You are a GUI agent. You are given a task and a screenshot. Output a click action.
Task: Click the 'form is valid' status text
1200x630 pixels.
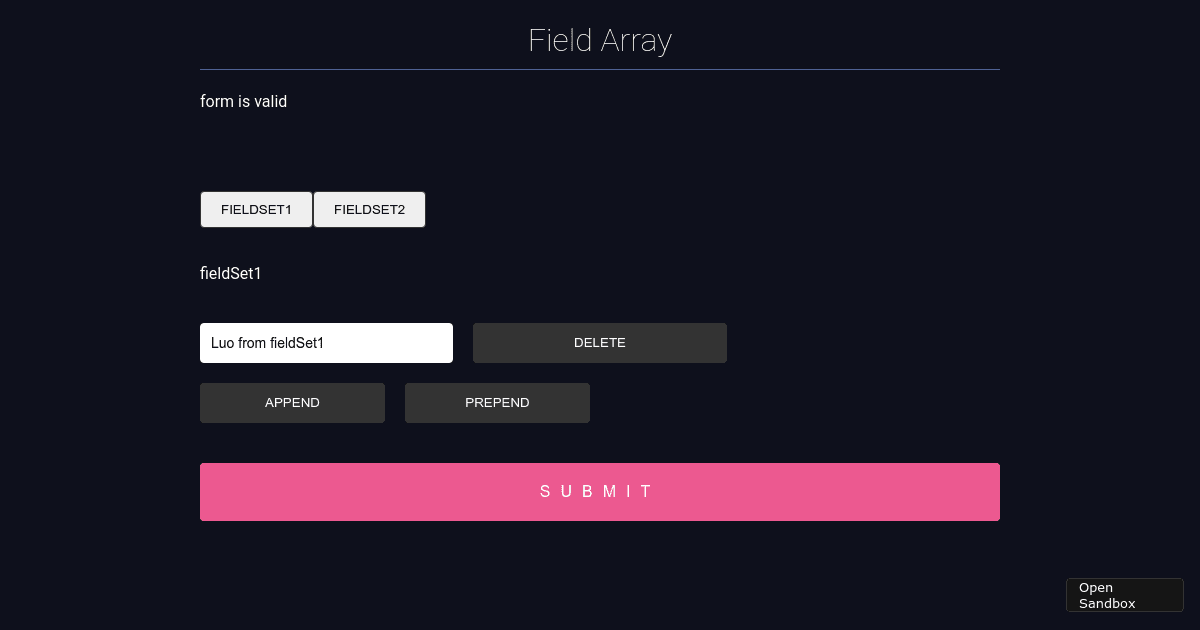coord(243,101)
